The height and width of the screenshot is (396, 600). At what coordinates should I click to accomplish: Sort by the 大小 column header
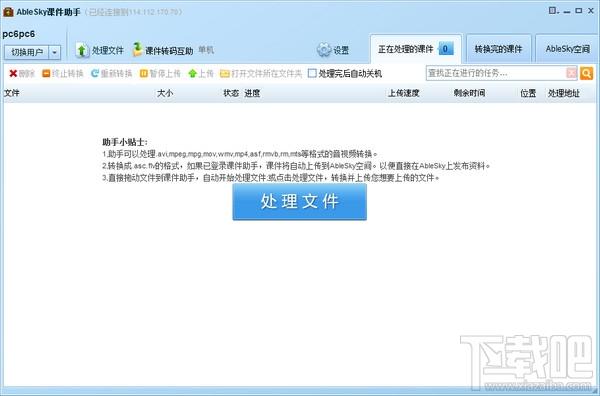click(x=165, y=93)
